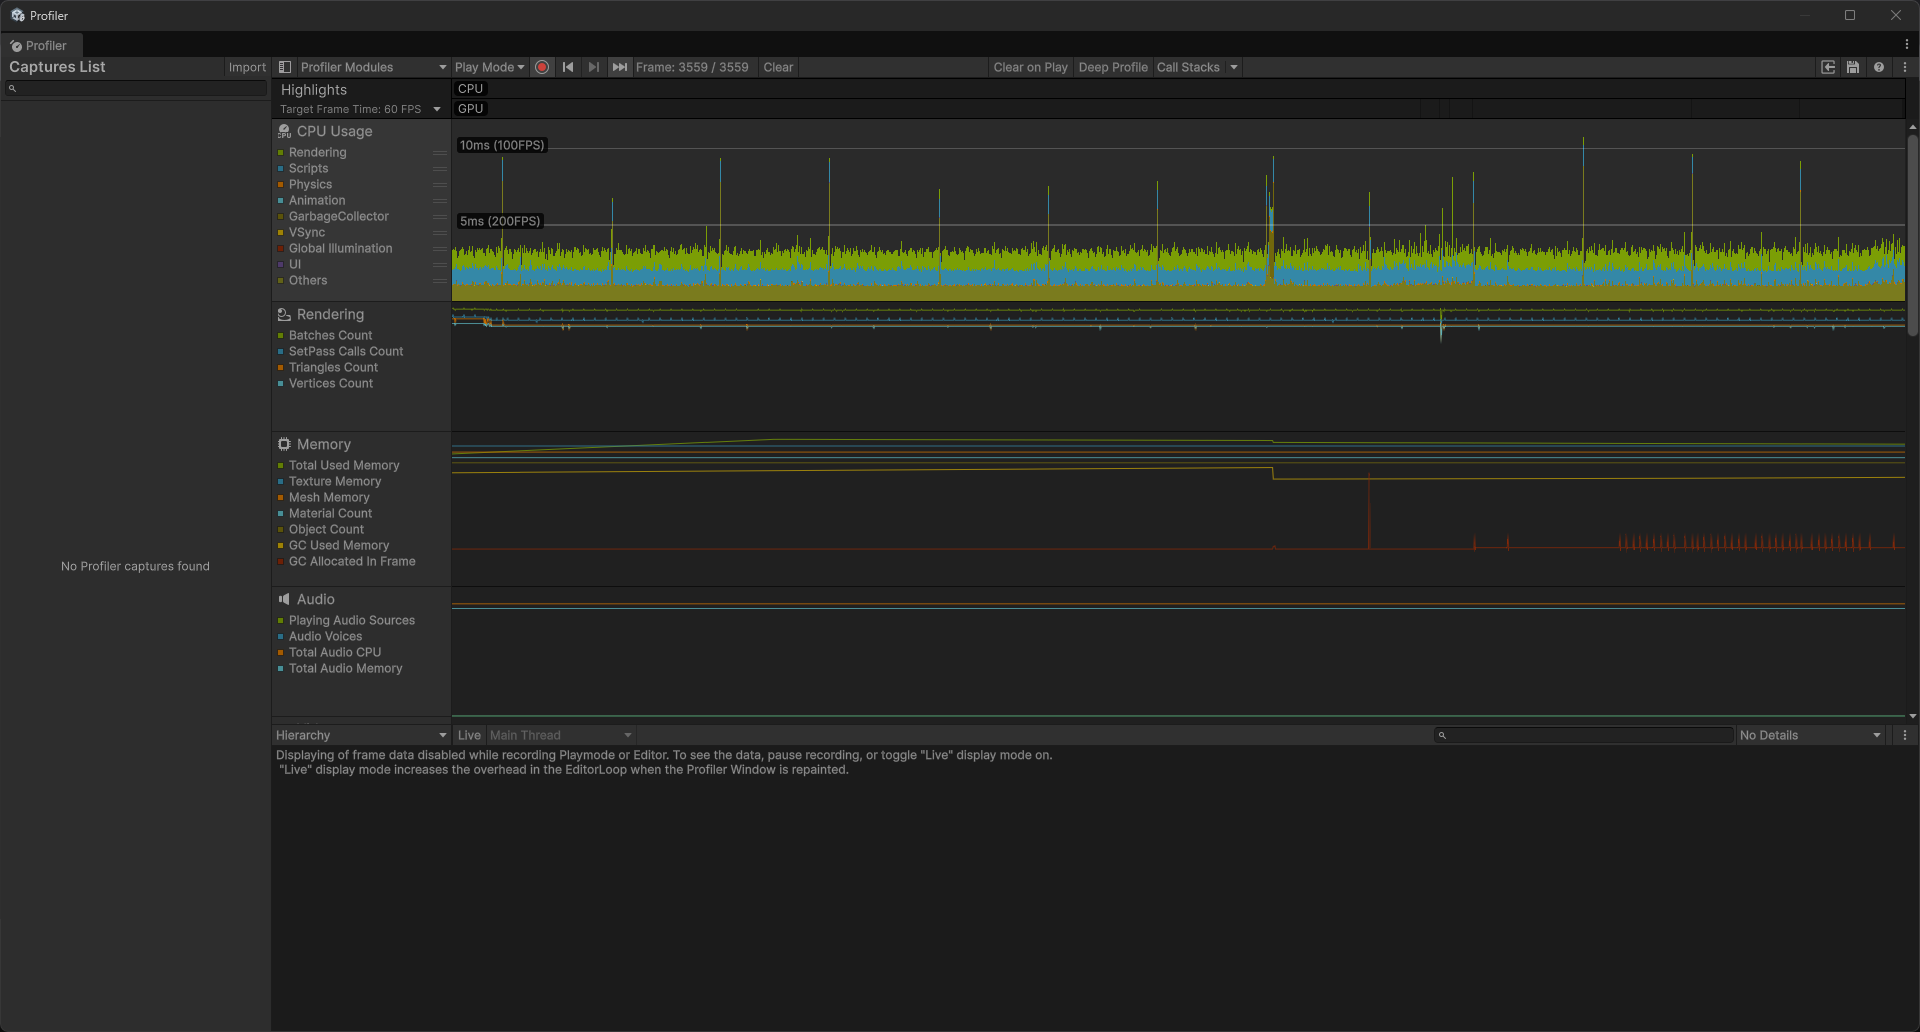Jump to the first frame
The width and height of the screenshot is (1920, 1032).
point(568,67)
